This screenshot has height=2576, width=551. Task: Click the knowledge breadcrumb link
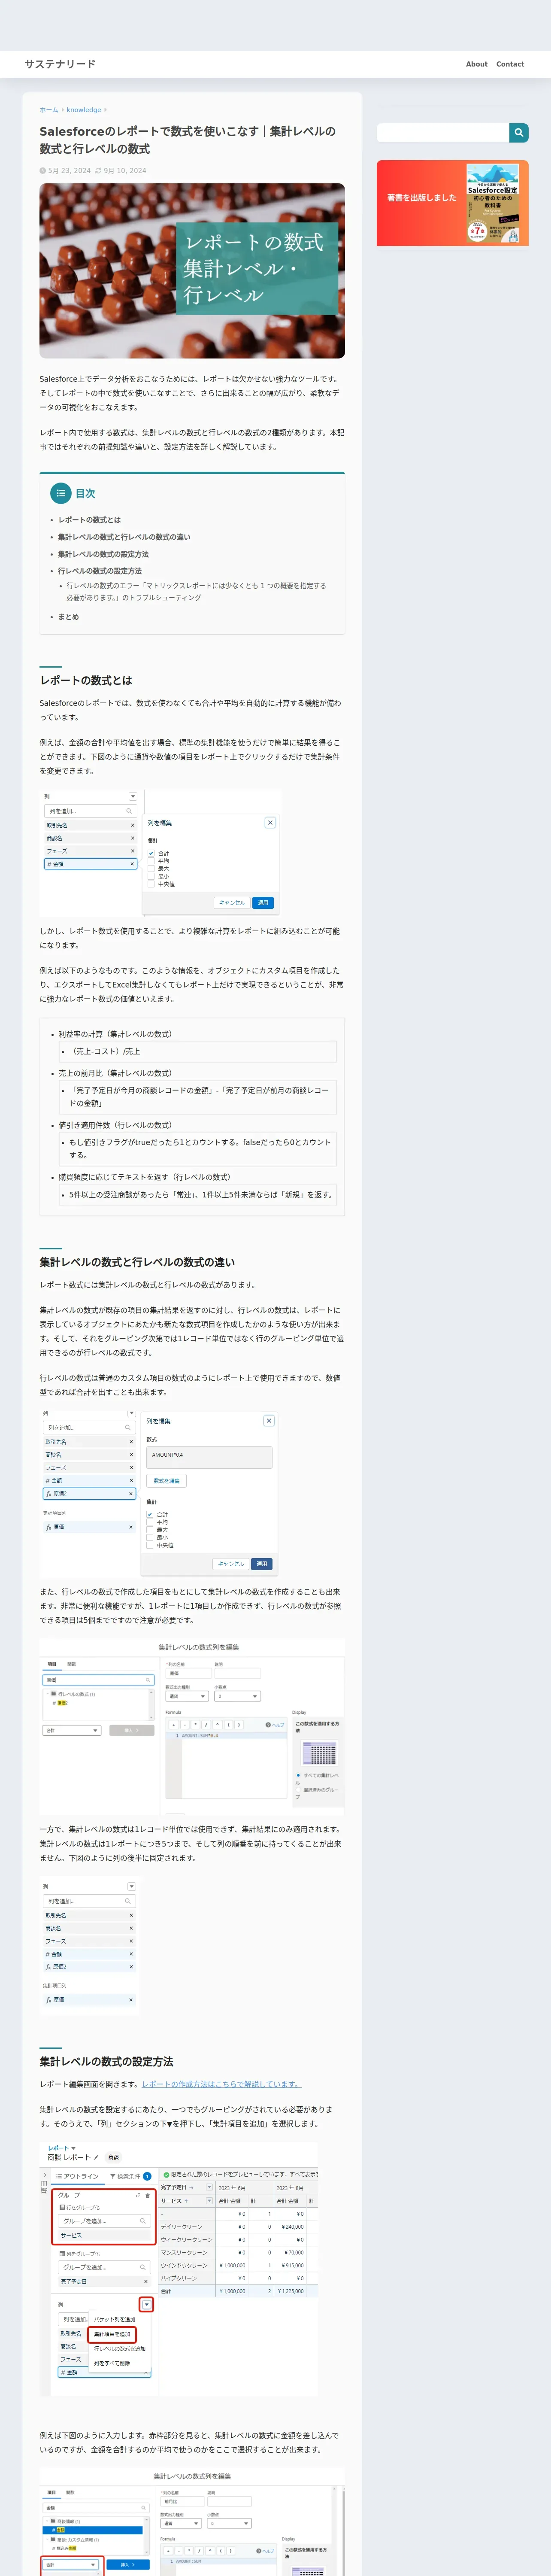(84, 110)
